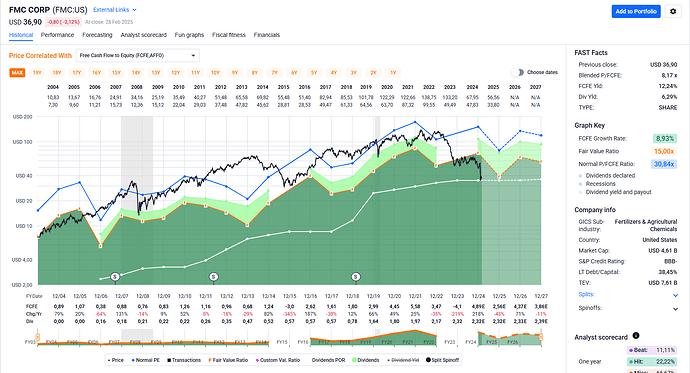
Task: Open the Forecasting tab
Action: 97,35
